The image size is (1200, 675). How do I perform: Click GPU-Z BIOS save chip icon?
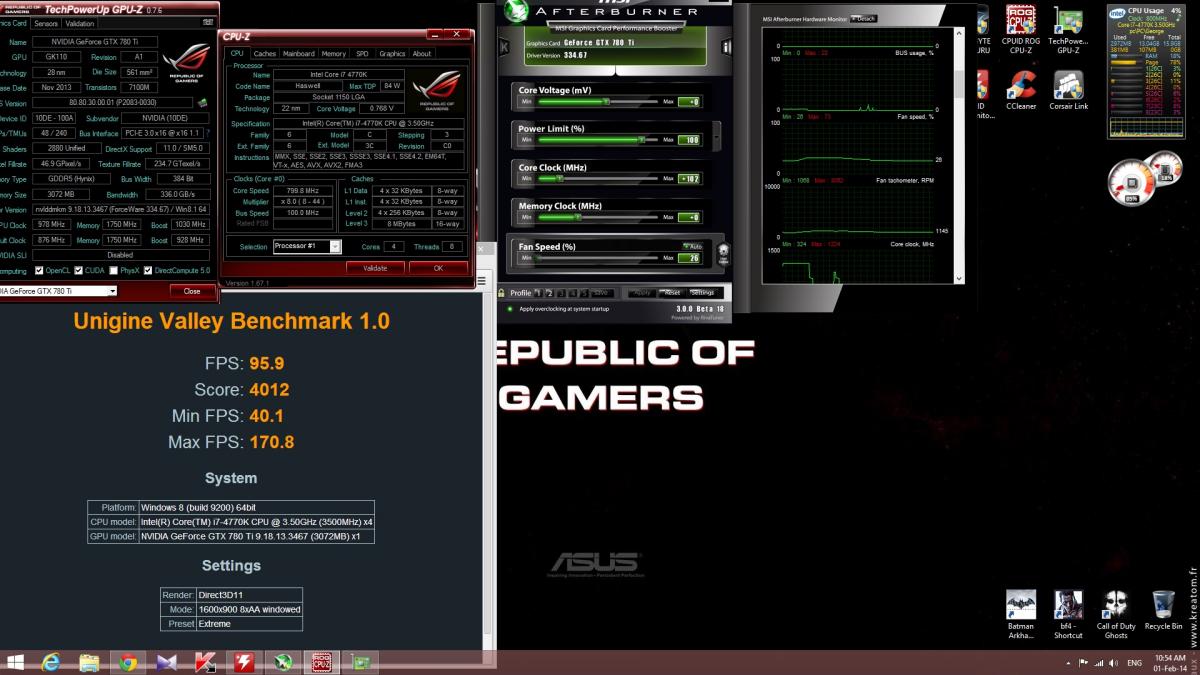click(x=203, y=102)
